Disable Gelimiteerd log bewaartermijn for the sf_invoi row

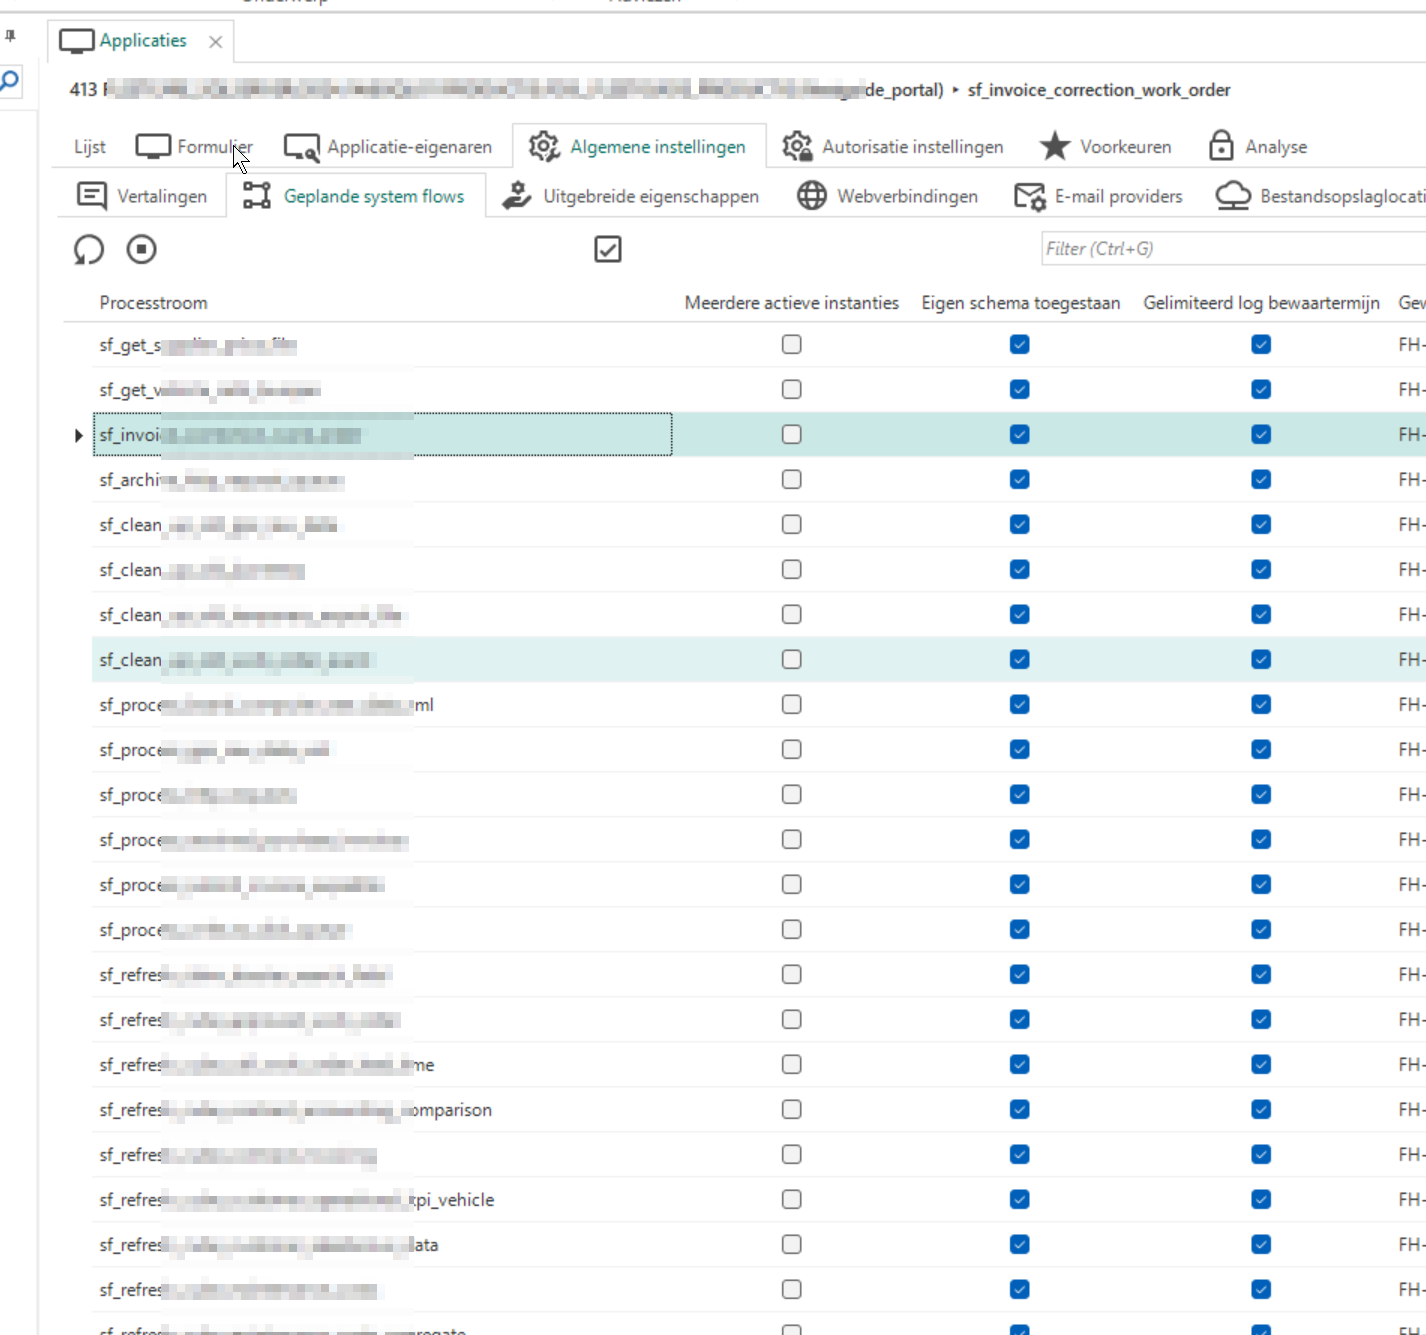pos(1261,435)
